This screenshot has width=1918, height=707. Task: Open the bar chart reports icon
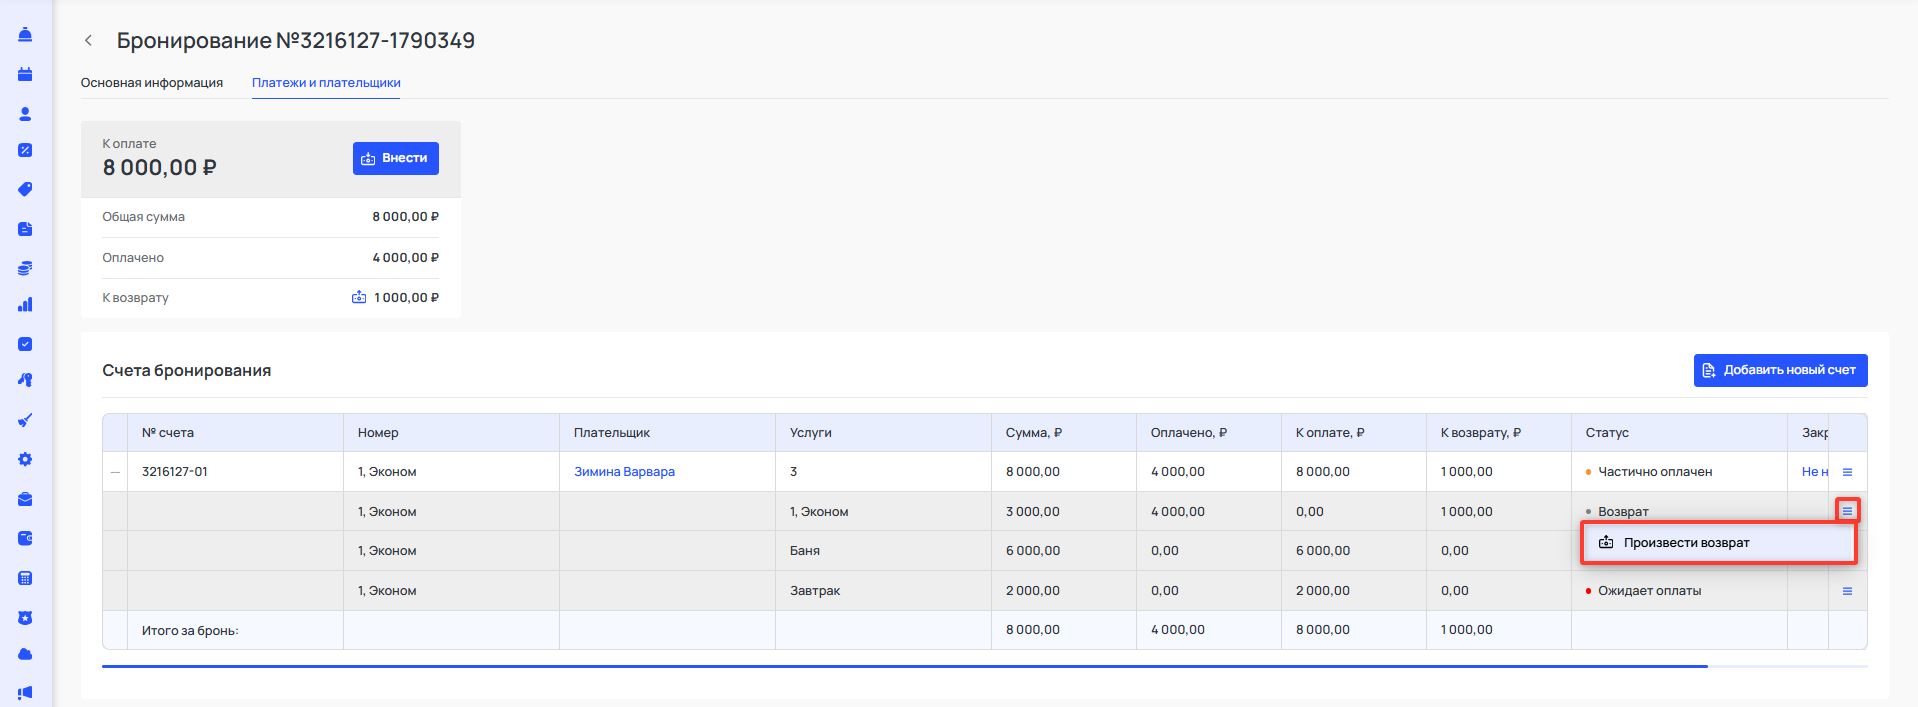[x=25, y=305]
